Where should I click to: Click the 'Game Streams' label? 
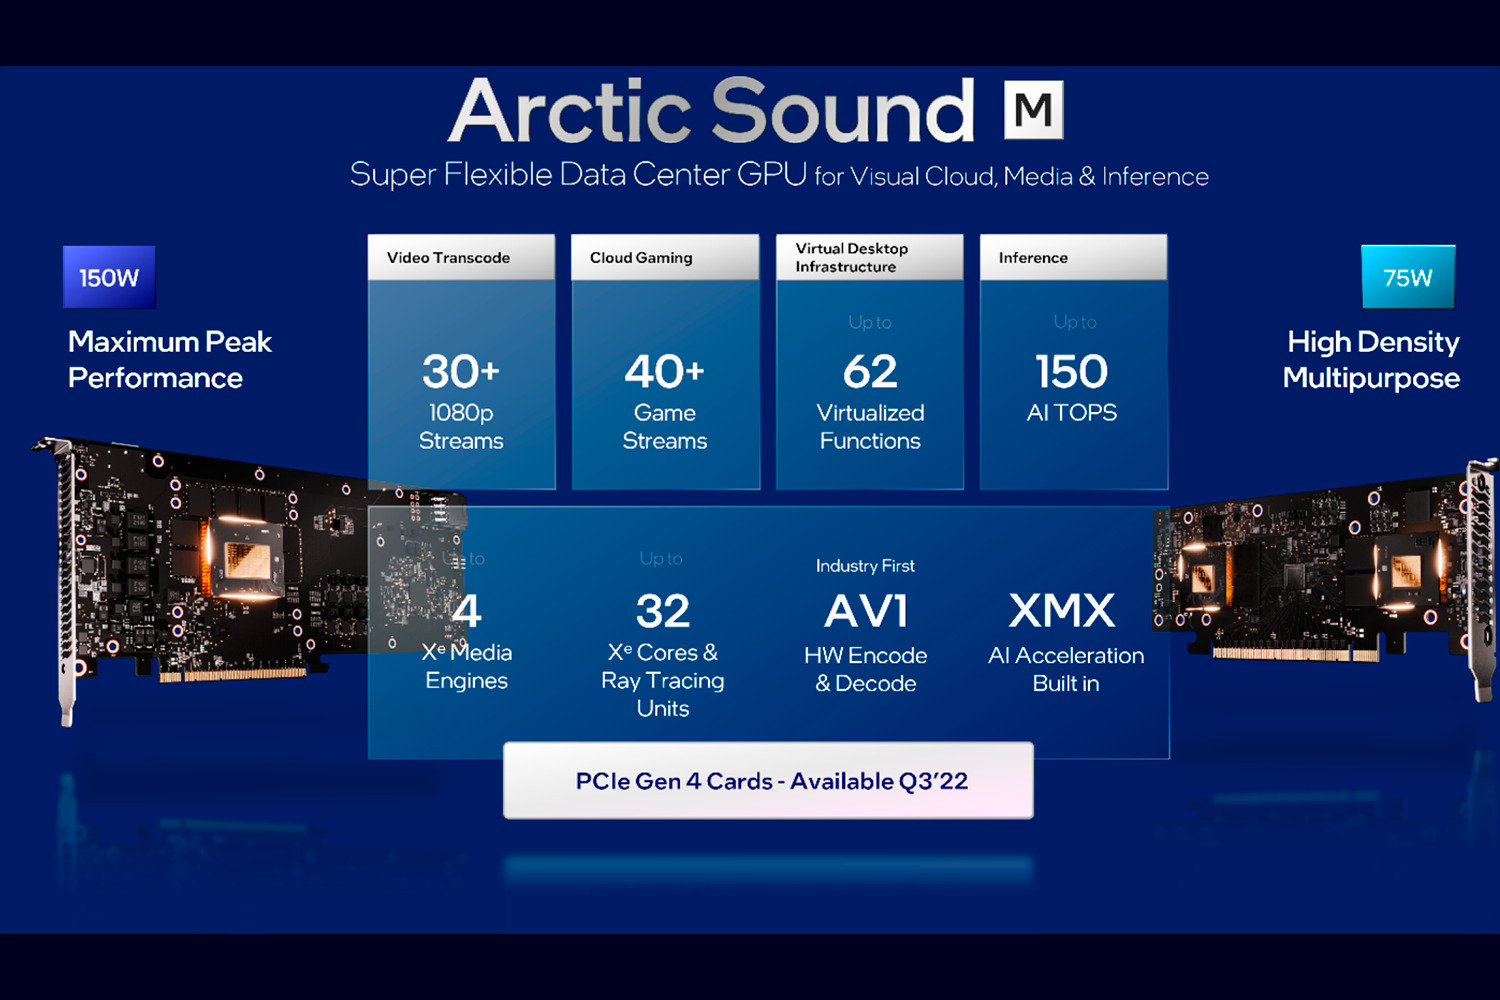tap(665, 427)
